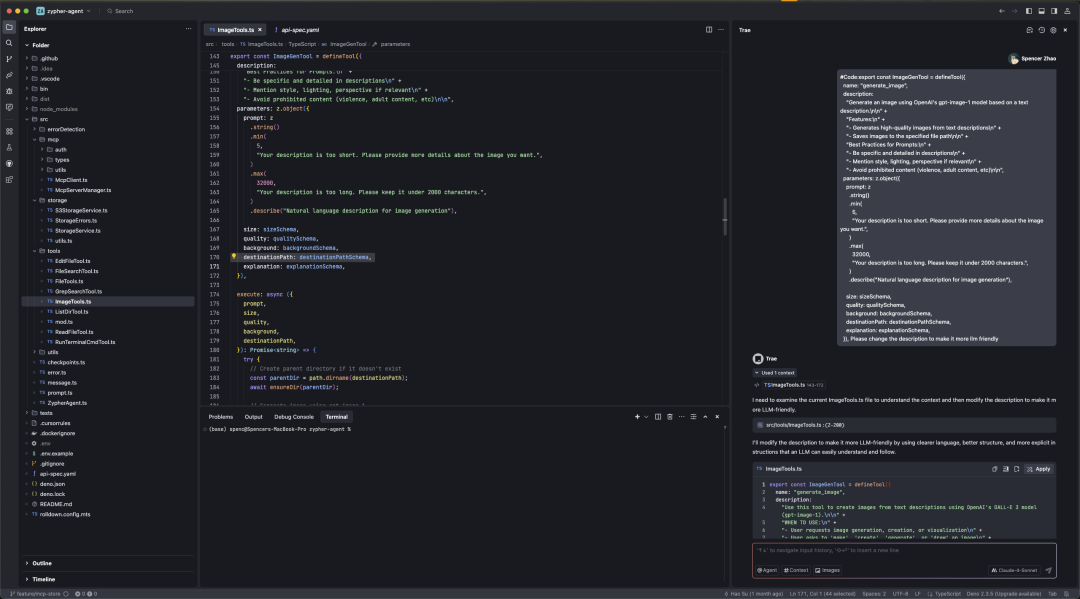1080x599 pixels.
Task: Click the Images button in chat input
Action: coord(827,570)
